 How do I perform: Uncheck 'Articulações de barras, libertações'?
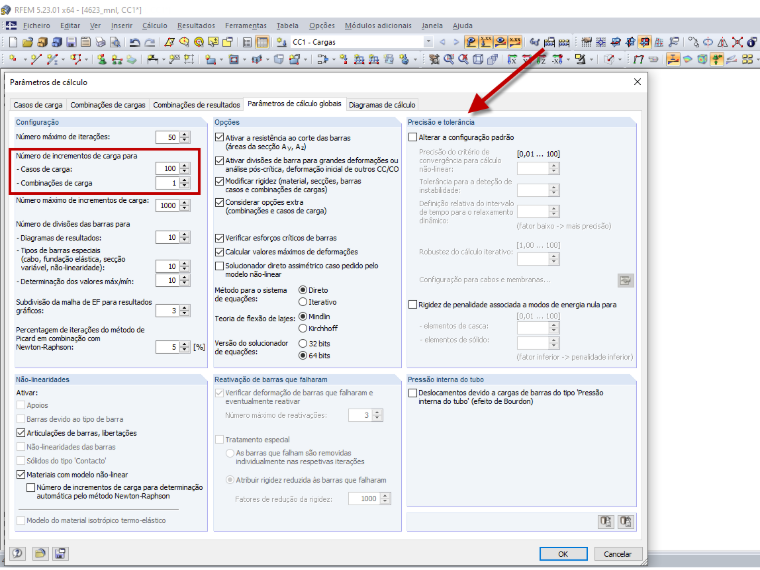click(20, 433)
